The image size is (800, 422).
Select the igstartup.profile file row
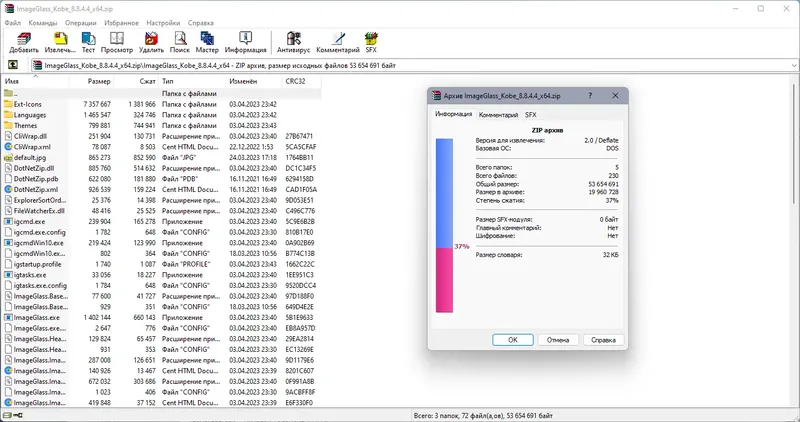161,264
